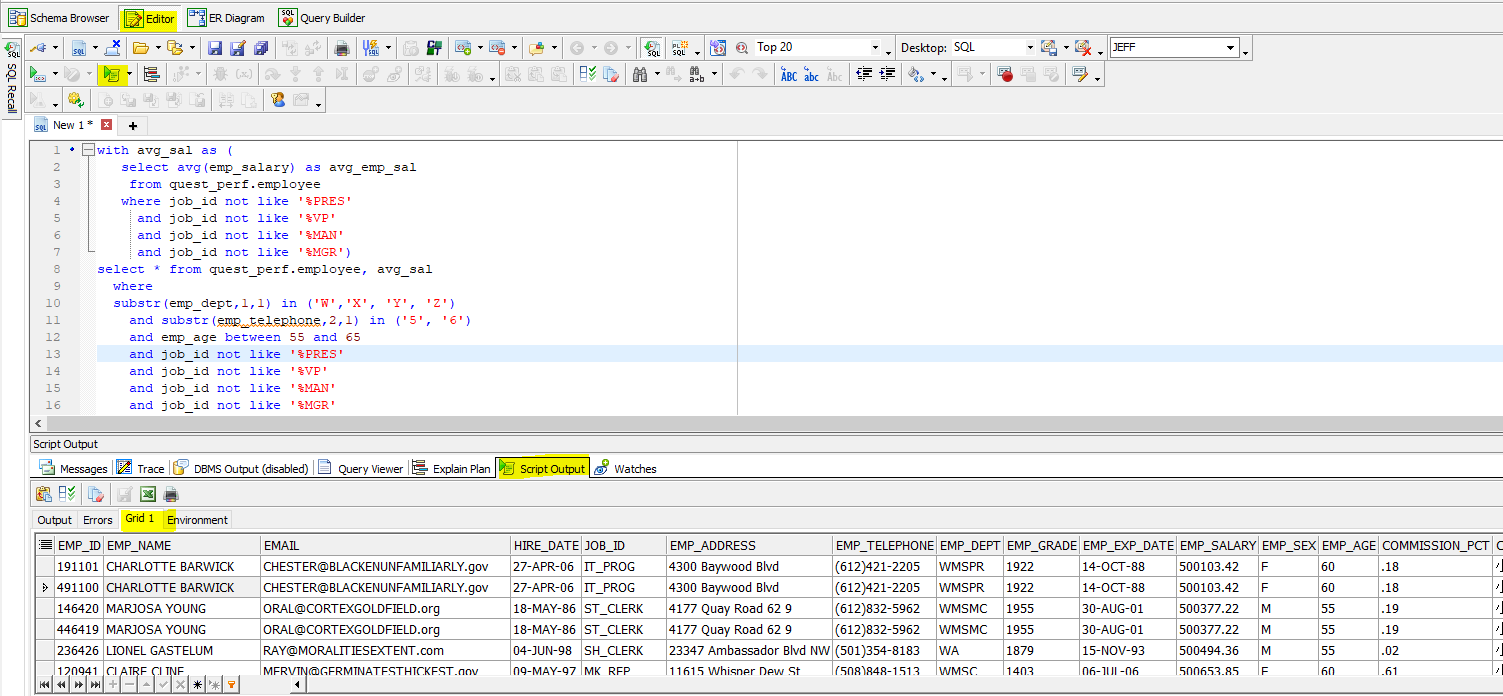Expand the execute statement dropdown arrow
1503x696 pixels.
coord(54,74)
